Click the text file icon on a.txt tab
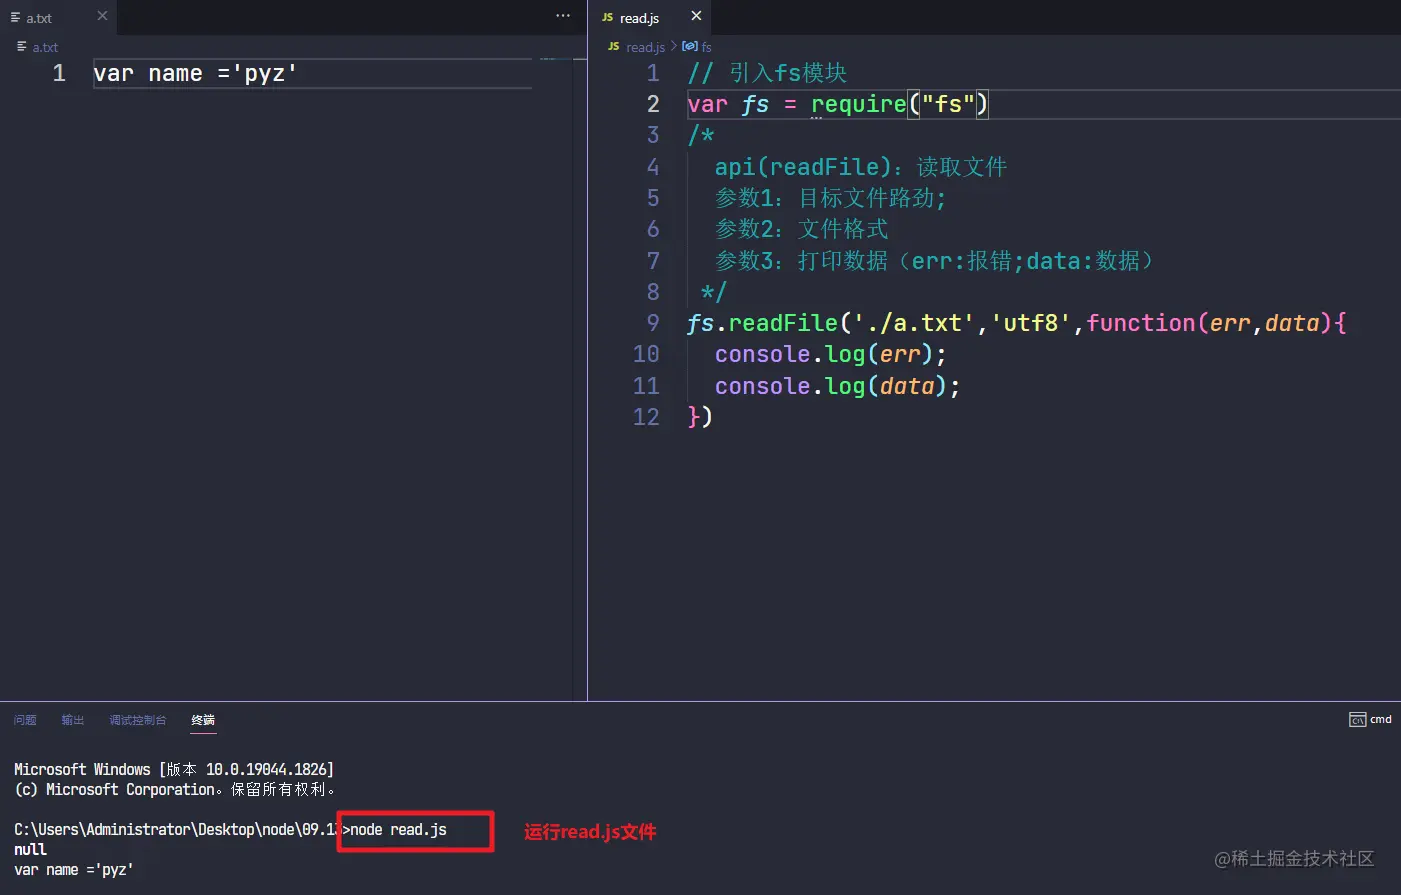1401x895 pixels. coord(15,18)
